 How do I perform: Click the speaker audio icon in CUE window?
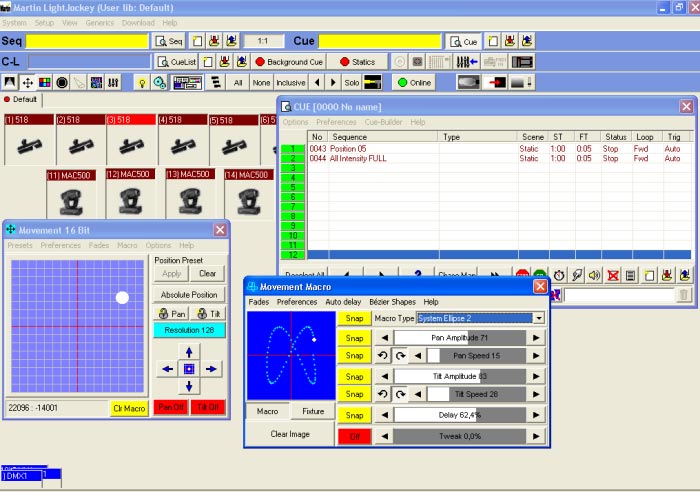tap(594, 275)
